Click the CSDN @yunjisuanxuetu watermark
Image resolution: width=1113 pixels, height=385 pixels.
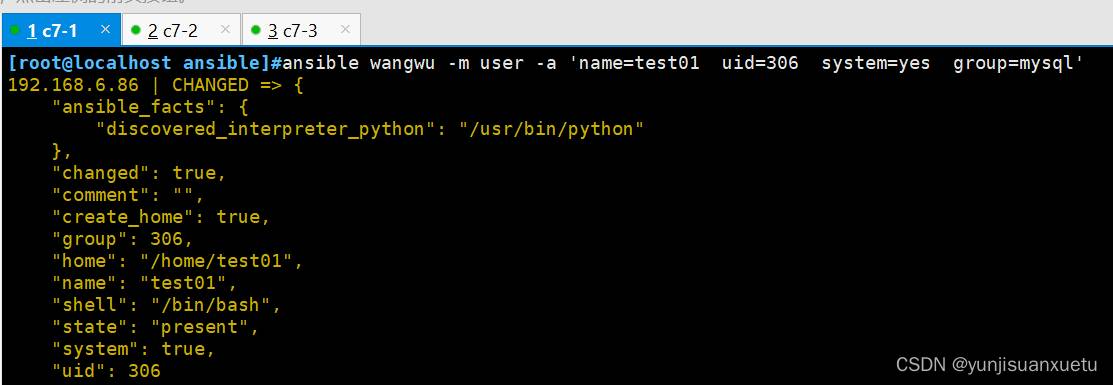coord(997,365)
